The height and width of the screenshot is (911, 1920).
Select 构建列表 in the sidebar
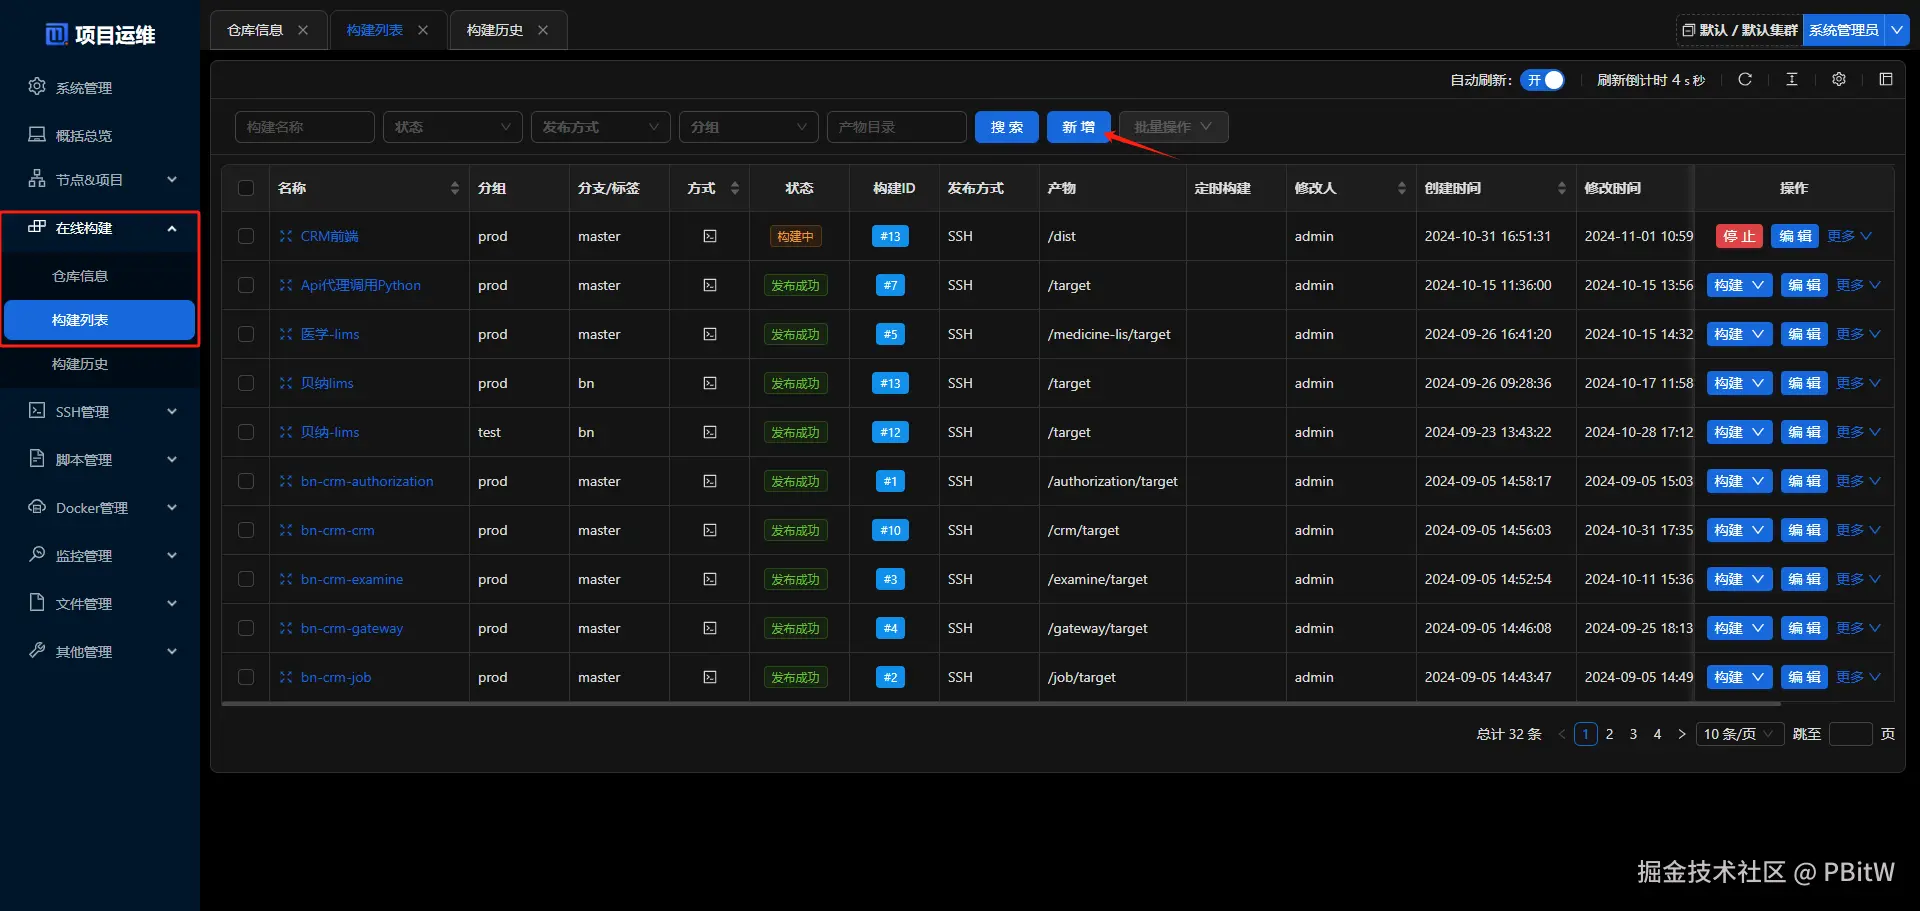pyautogui.click(x=100, y=320)
